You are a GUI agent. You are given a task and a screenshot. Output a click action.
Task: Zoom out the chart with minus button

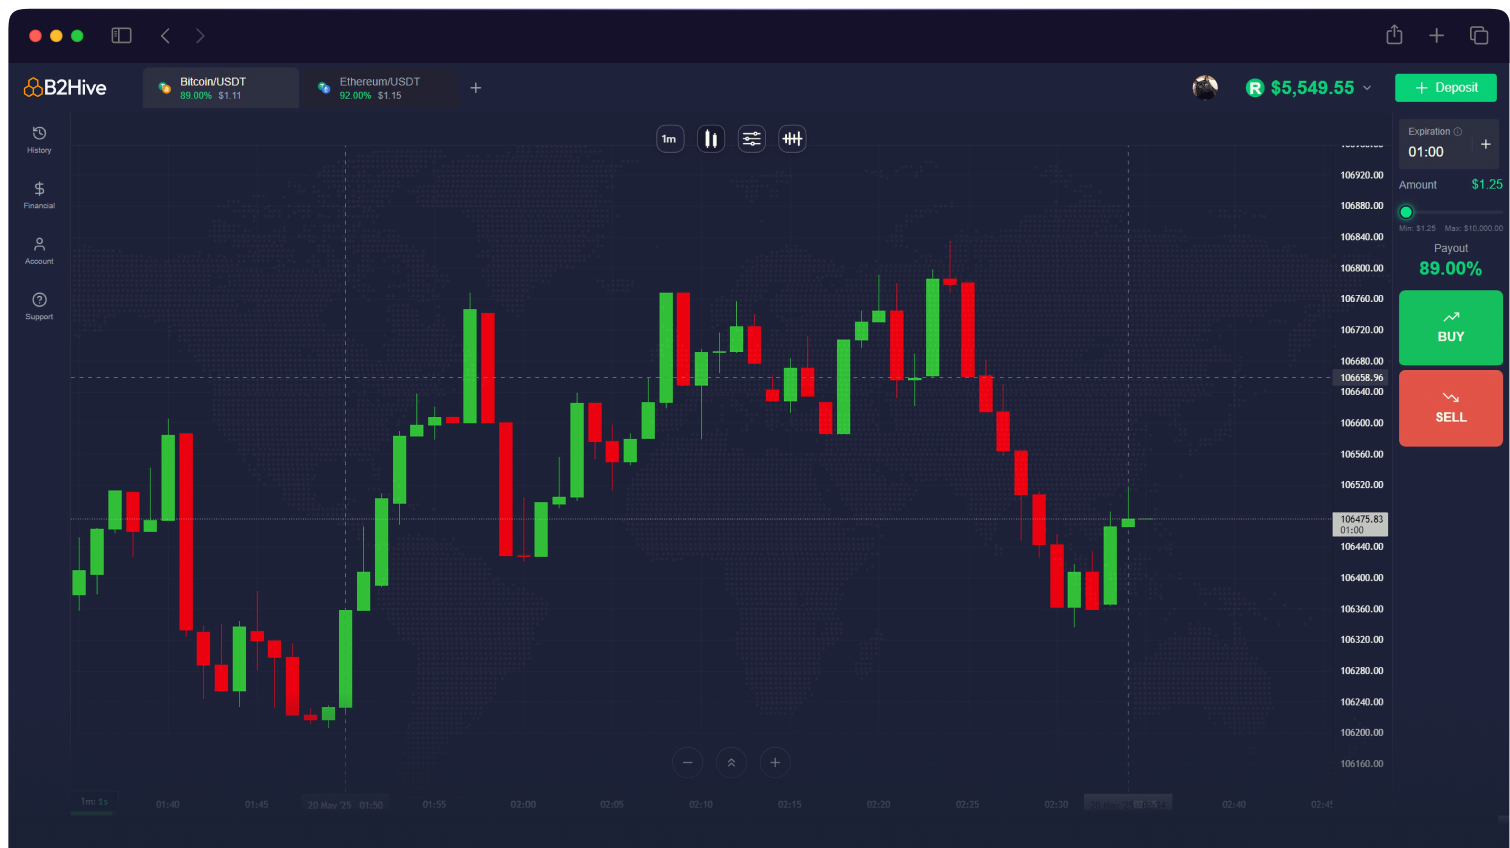click(687, 763)
